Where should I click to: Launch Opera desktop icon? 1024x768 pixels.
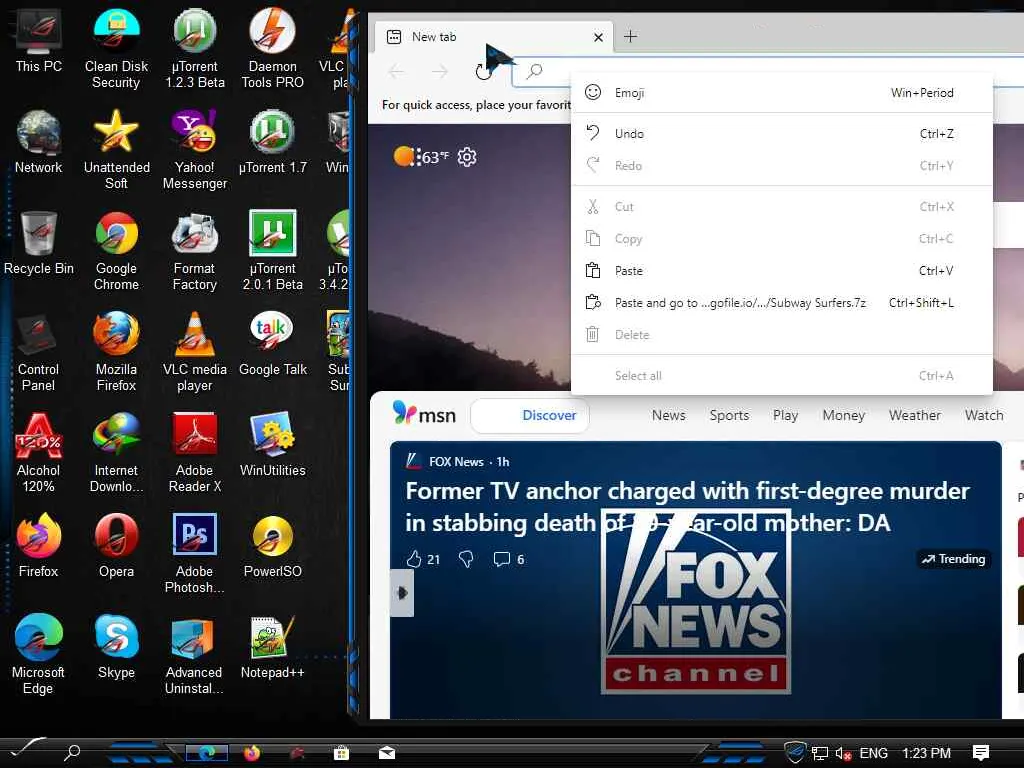coord(116,546)
